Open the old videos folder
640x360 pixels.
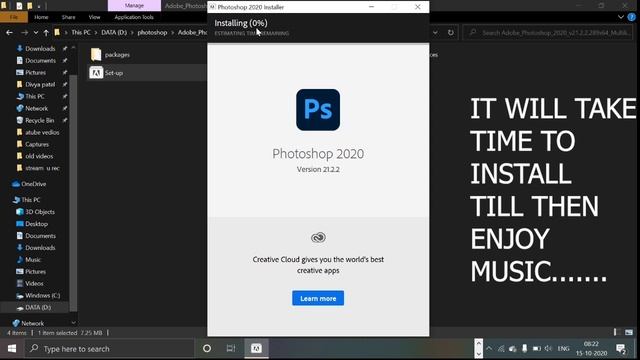[39, 156]
